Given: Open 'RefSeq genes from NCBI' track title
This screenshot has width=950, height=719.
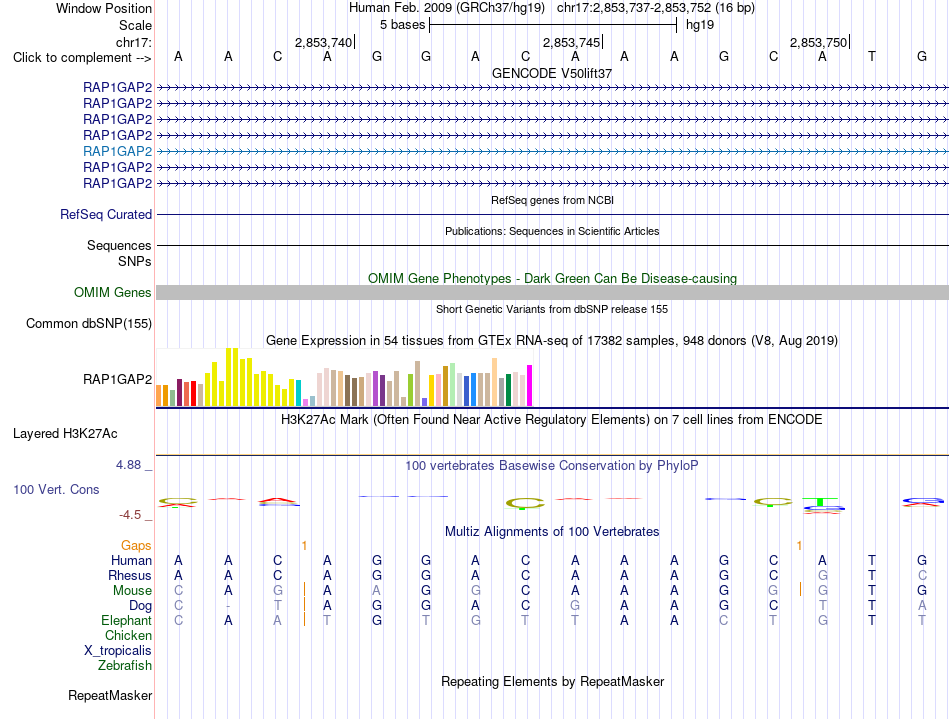Looking at the screenshot, I should (552, 200).
